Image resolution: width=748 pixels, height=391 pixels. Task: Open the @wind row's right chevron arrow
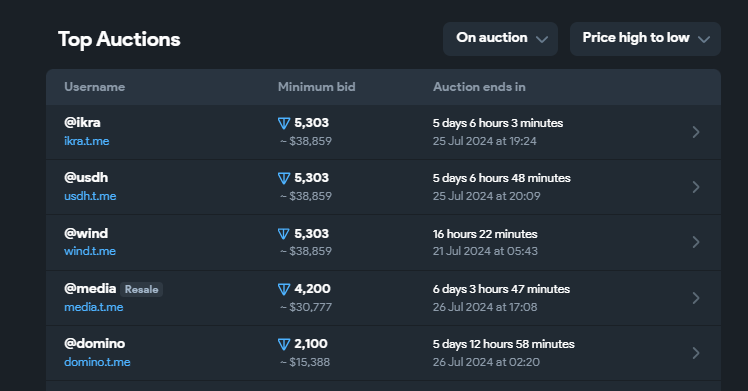coord(696,242)
